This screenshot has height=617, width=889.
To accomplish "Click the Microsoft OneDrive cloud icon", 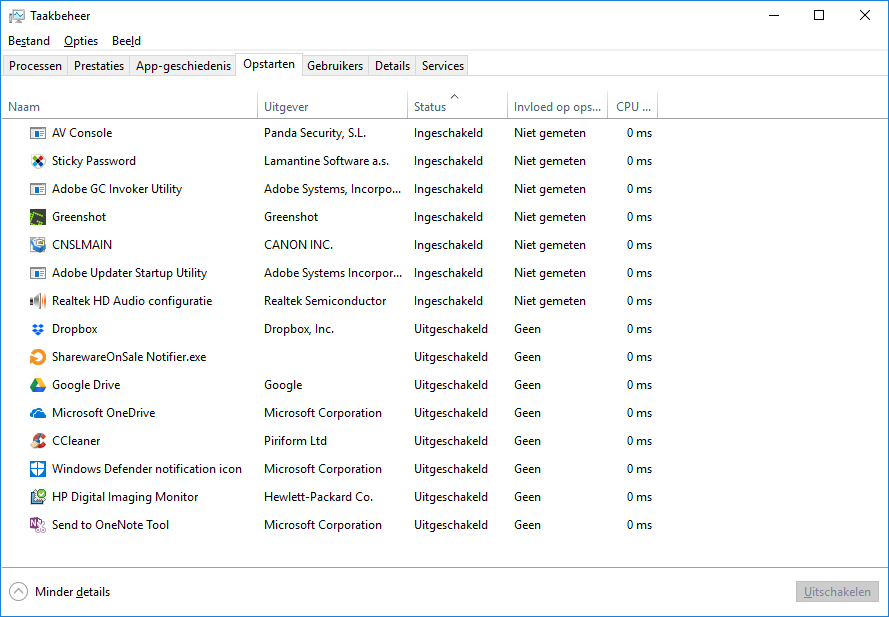I will click(38, 413).
